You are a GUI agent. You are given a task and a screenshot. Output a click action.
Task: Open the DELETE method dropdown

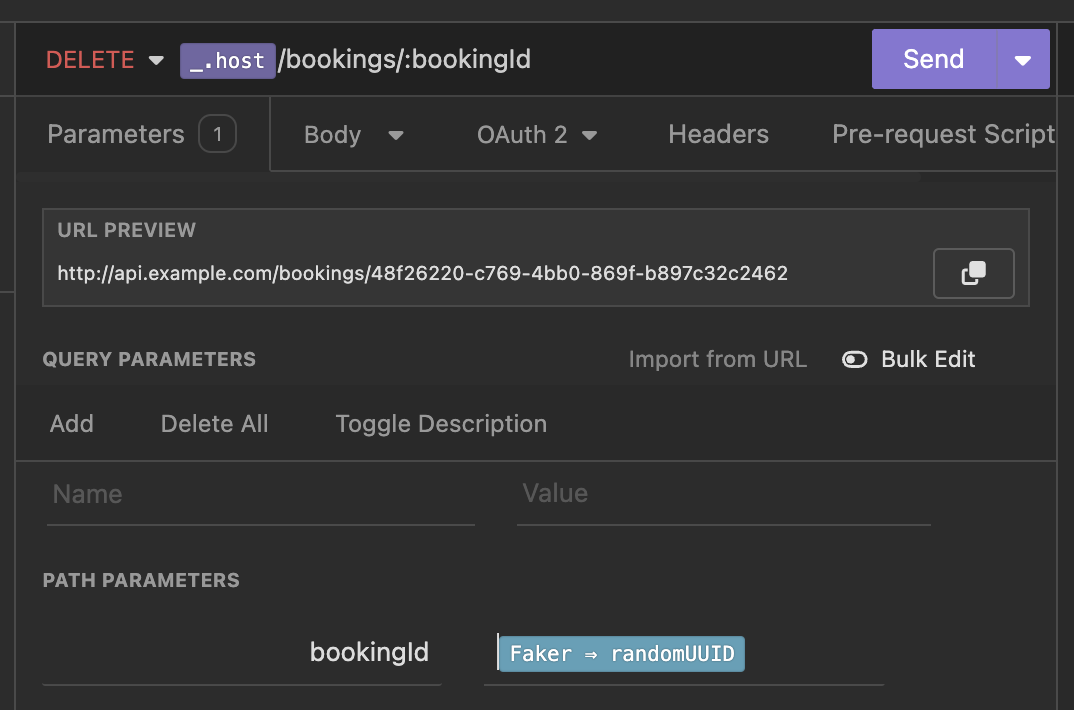pyautogui.click(x=104, y=60)
